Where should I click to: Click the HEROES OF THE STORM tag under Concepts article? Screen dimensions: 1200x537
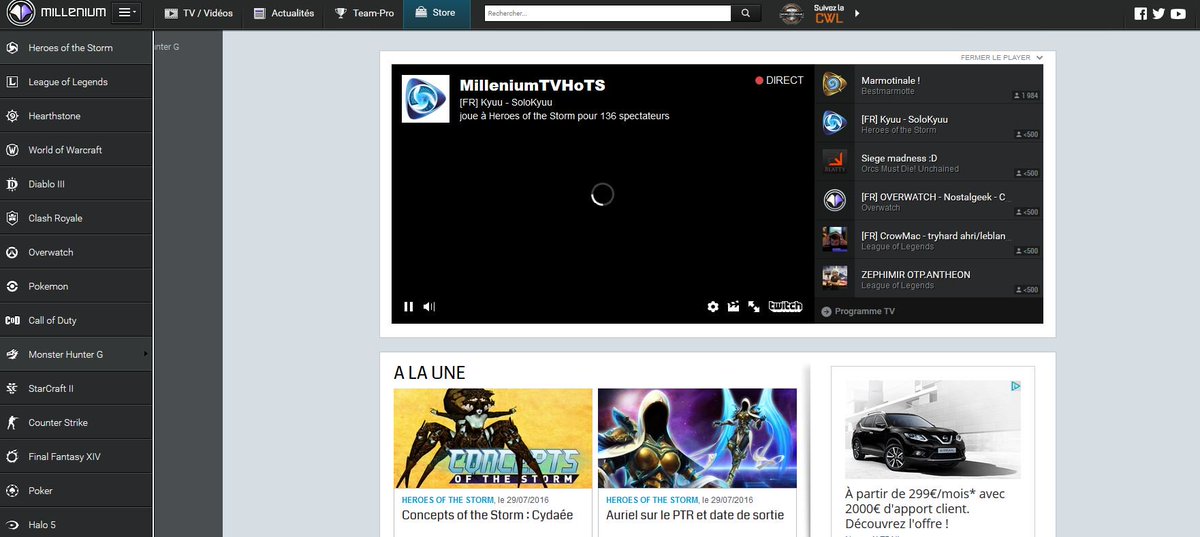click(x=447, y=499)
